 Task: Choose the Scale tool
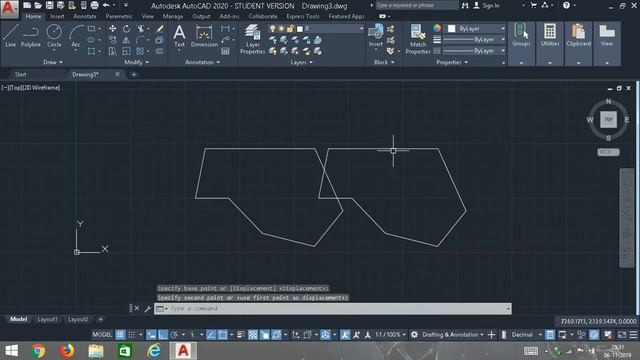point(127,51)
